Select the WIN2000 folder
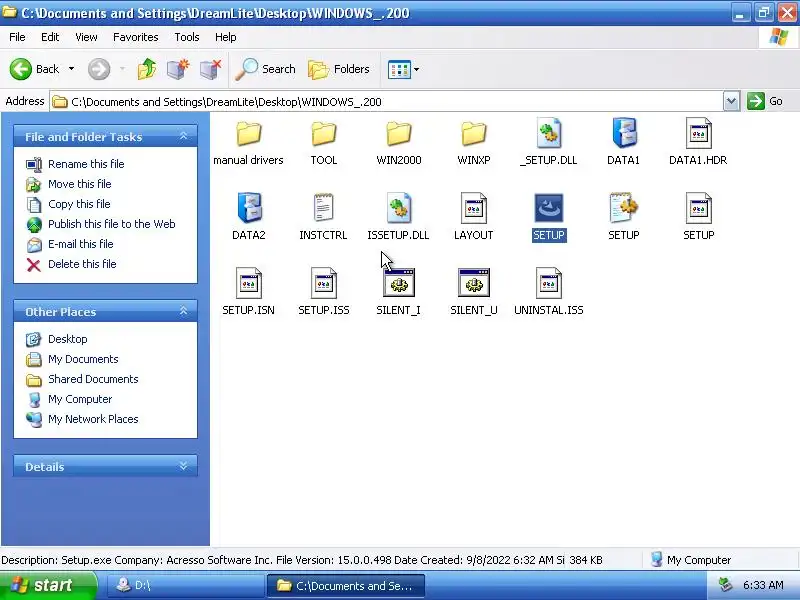Image resolution: width=800 pixels, height=600 pixels. coord(398,143)
